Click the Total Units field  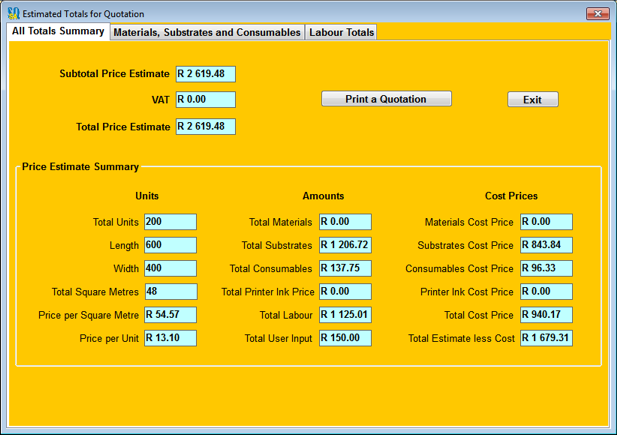[x=170, y=222]
